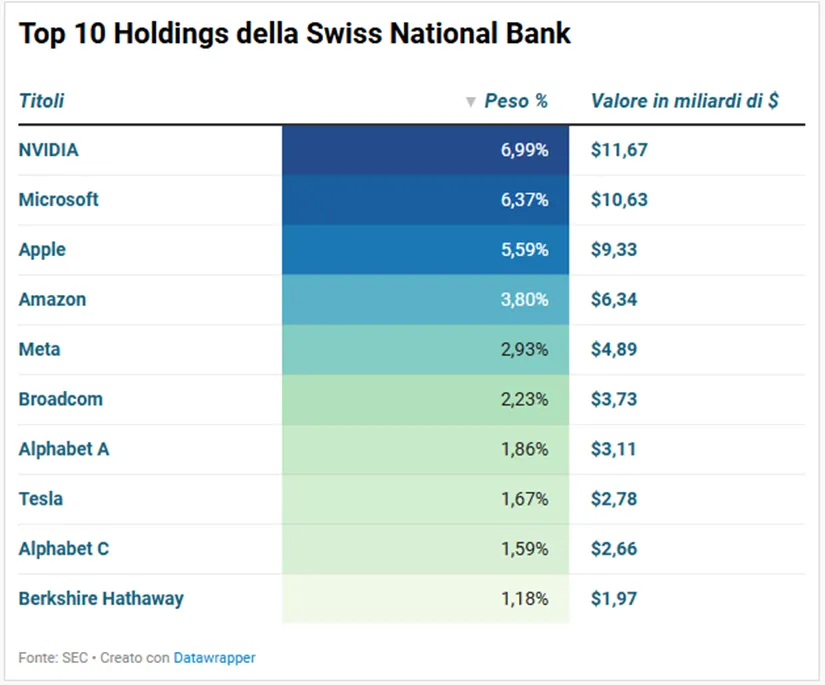Screen dimensions: 825x685
Task: Sort table by Peso % column header
Action: [516, 100]
